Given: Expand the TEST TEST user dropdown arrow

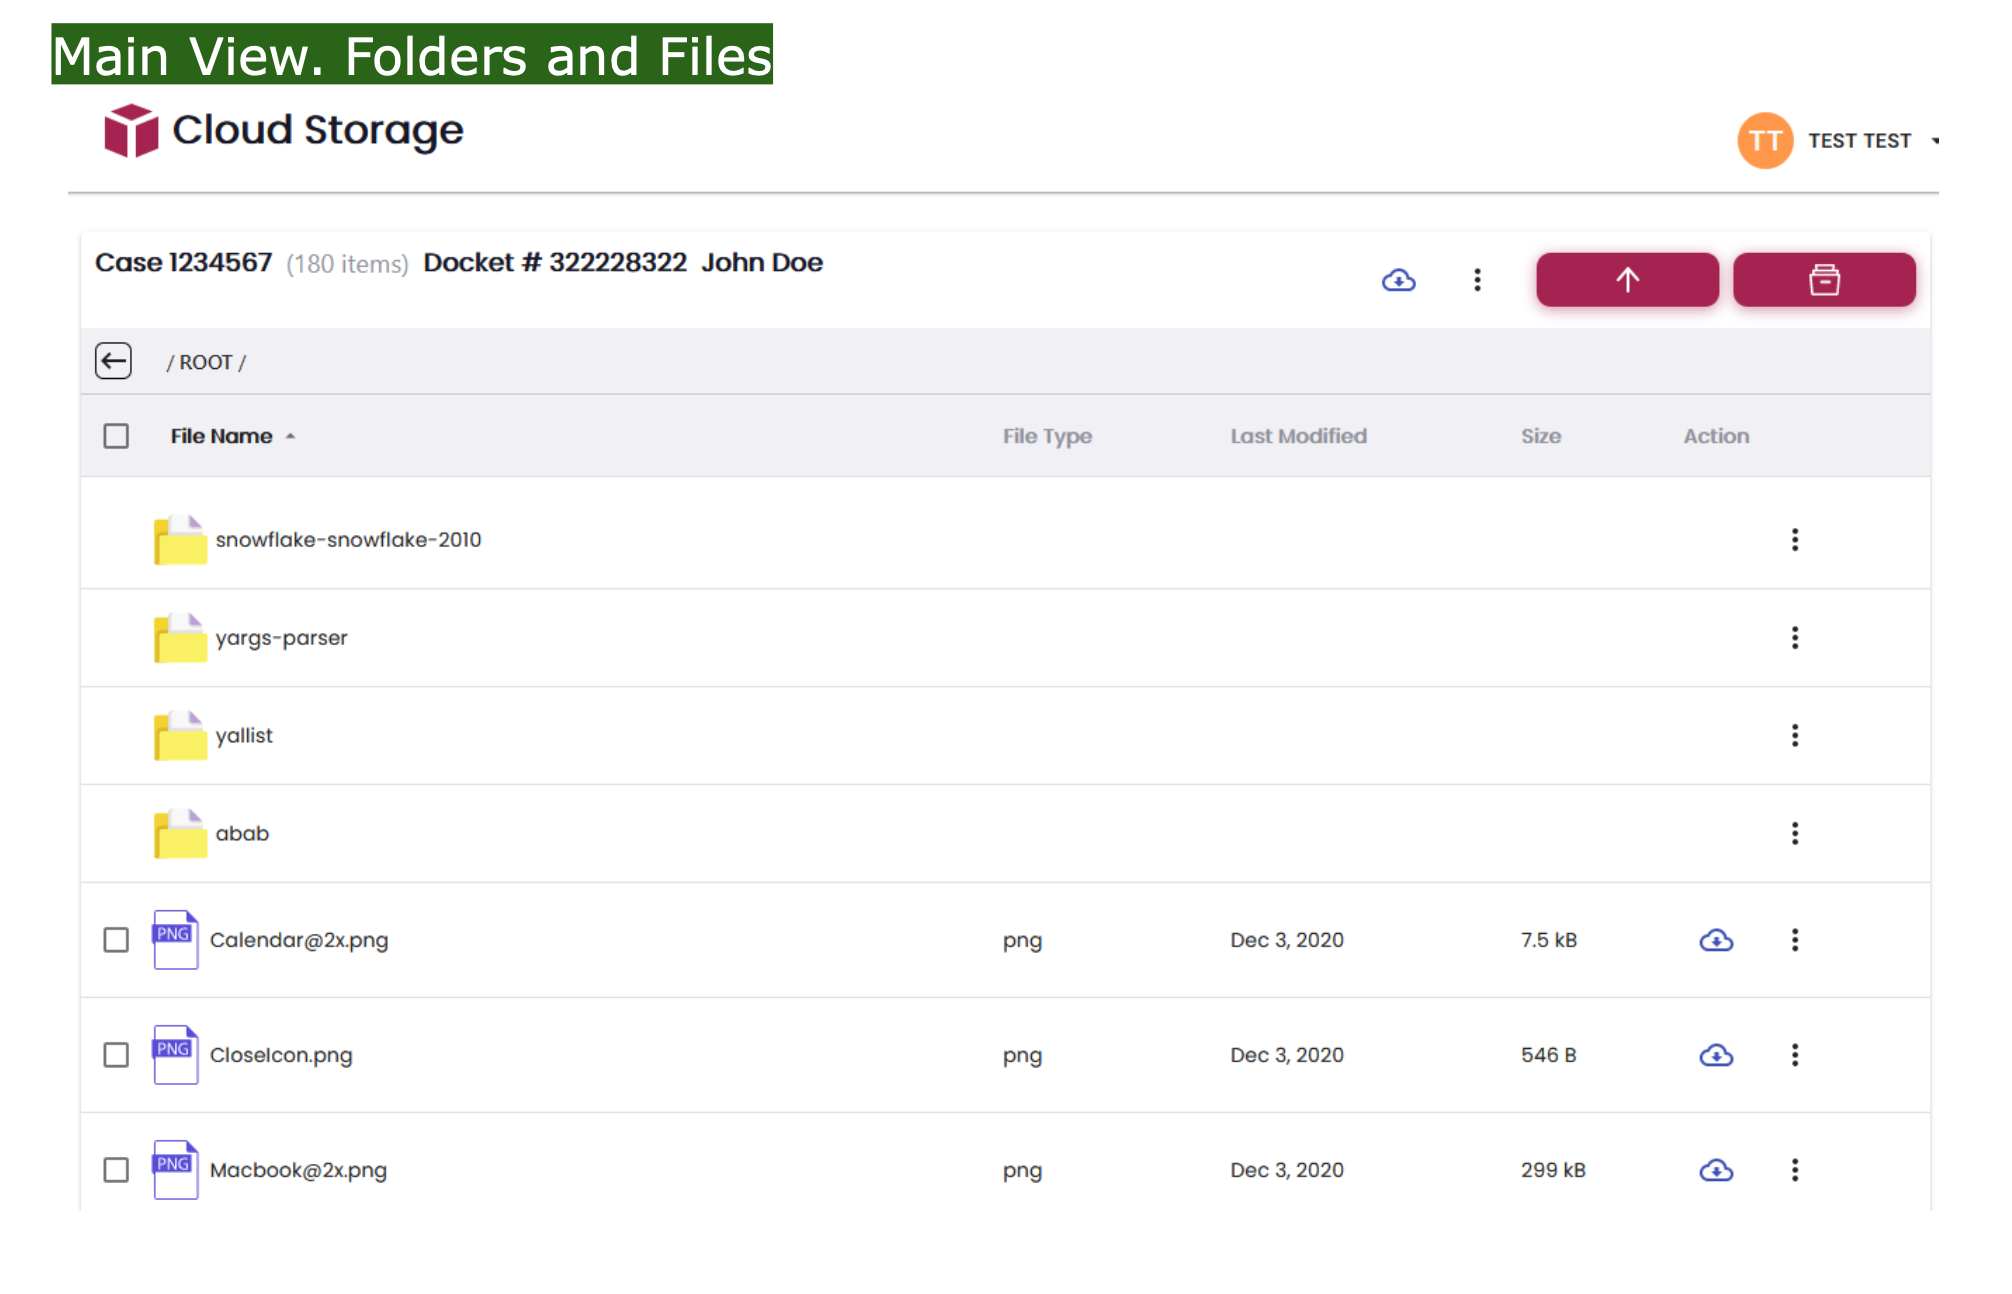Looking at the screenshot, I should click(1936, 141).
